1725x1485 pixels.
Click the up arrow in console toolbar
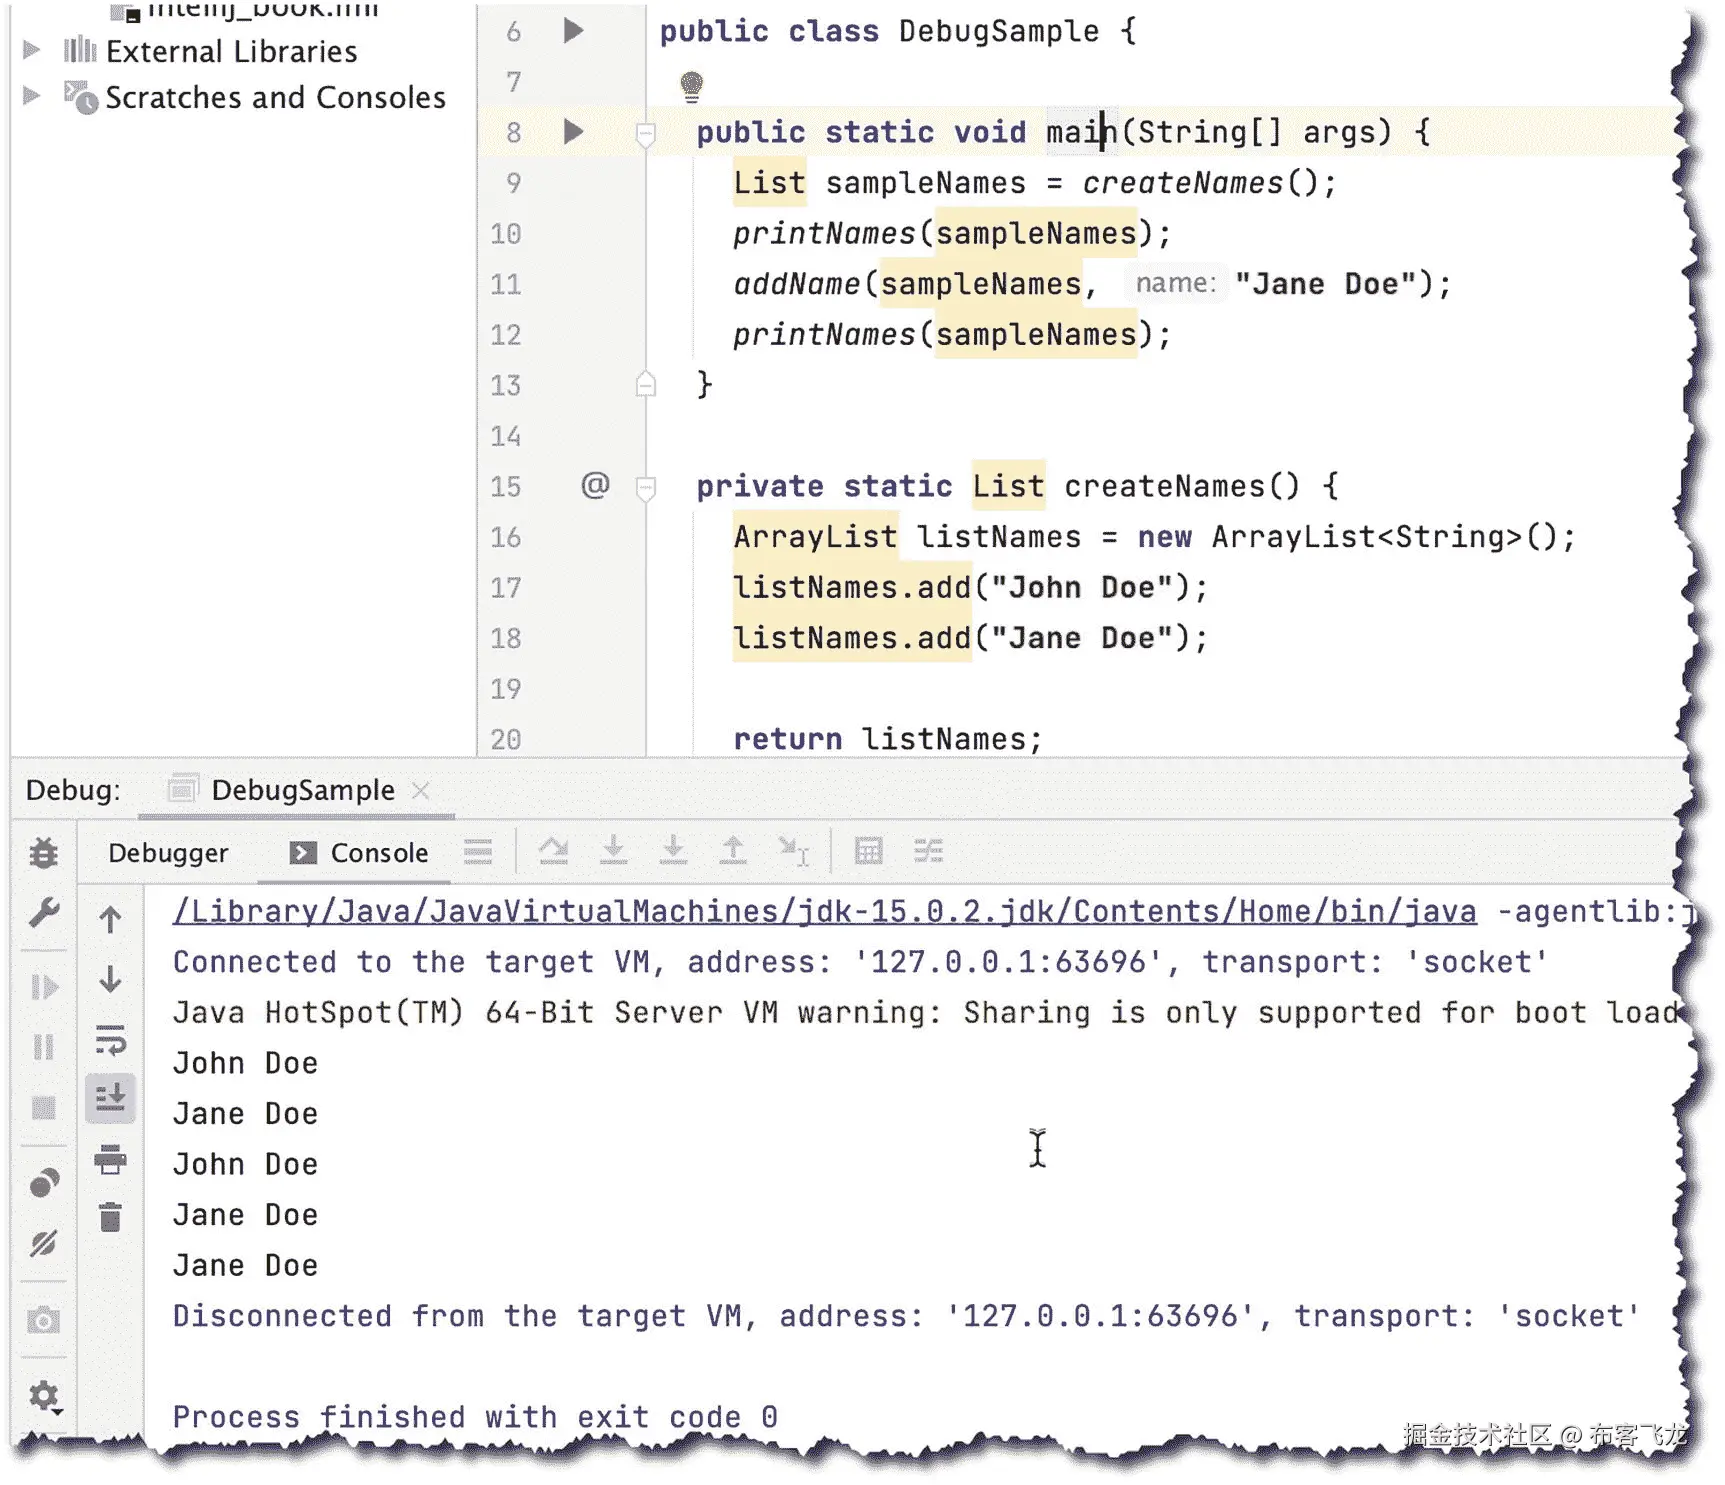pyautogui.click(x=110, y=919)
